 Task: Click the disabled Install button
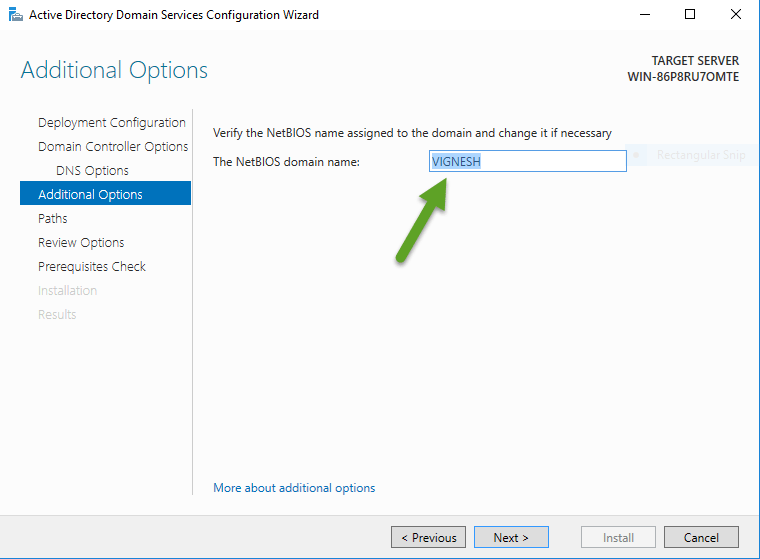[x=618, y=537]
